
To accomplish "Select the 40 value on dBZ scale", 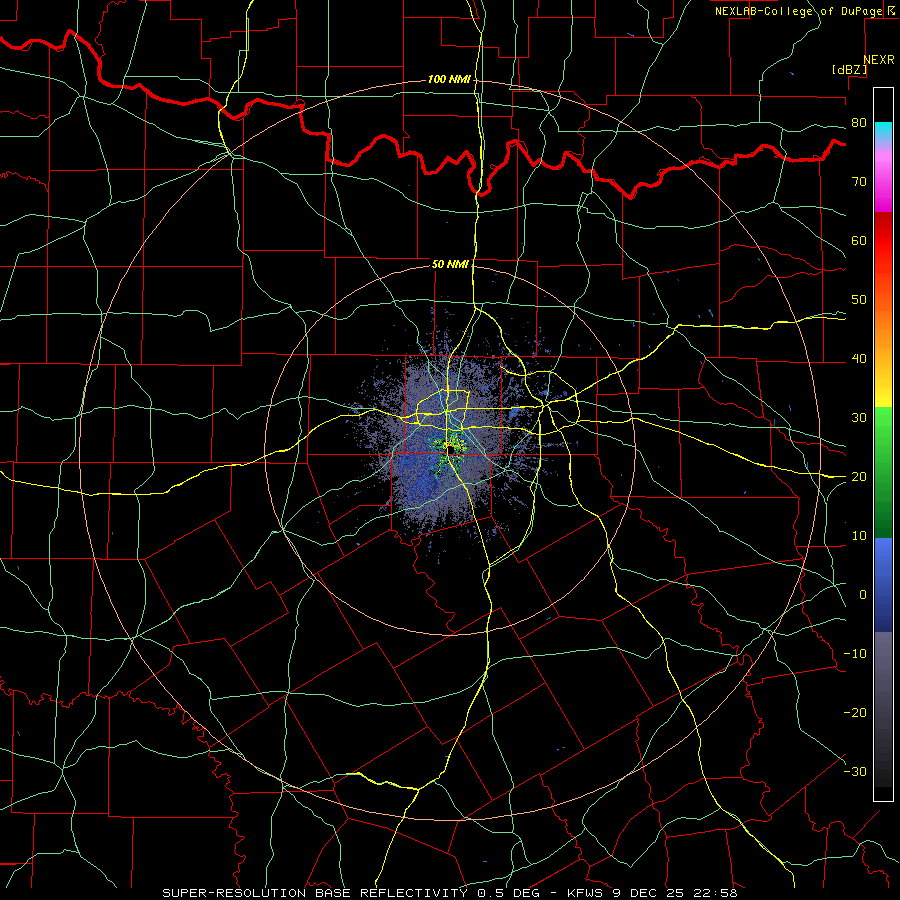I will click(859, 359).
